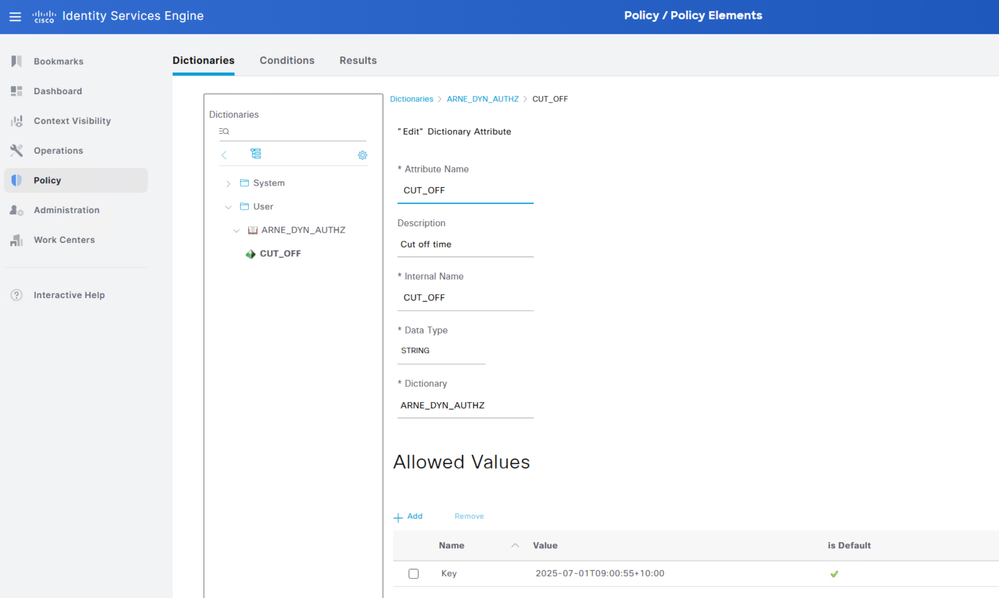This screenshot has width=999, height=598.
Task: Switch to the Conditions tab
Action: pyautogui.click(x=287, y=61)
